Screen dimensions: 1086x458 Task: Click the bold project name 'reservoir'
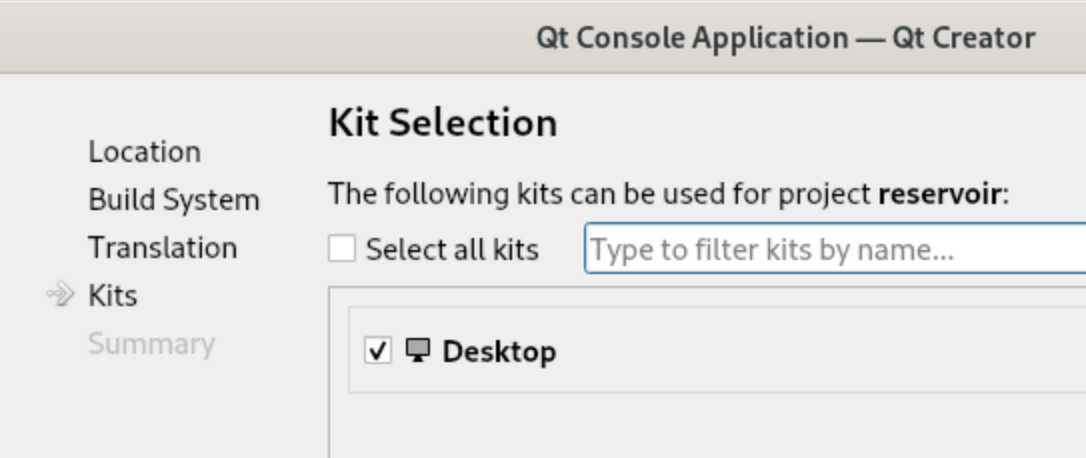[939, 193]
